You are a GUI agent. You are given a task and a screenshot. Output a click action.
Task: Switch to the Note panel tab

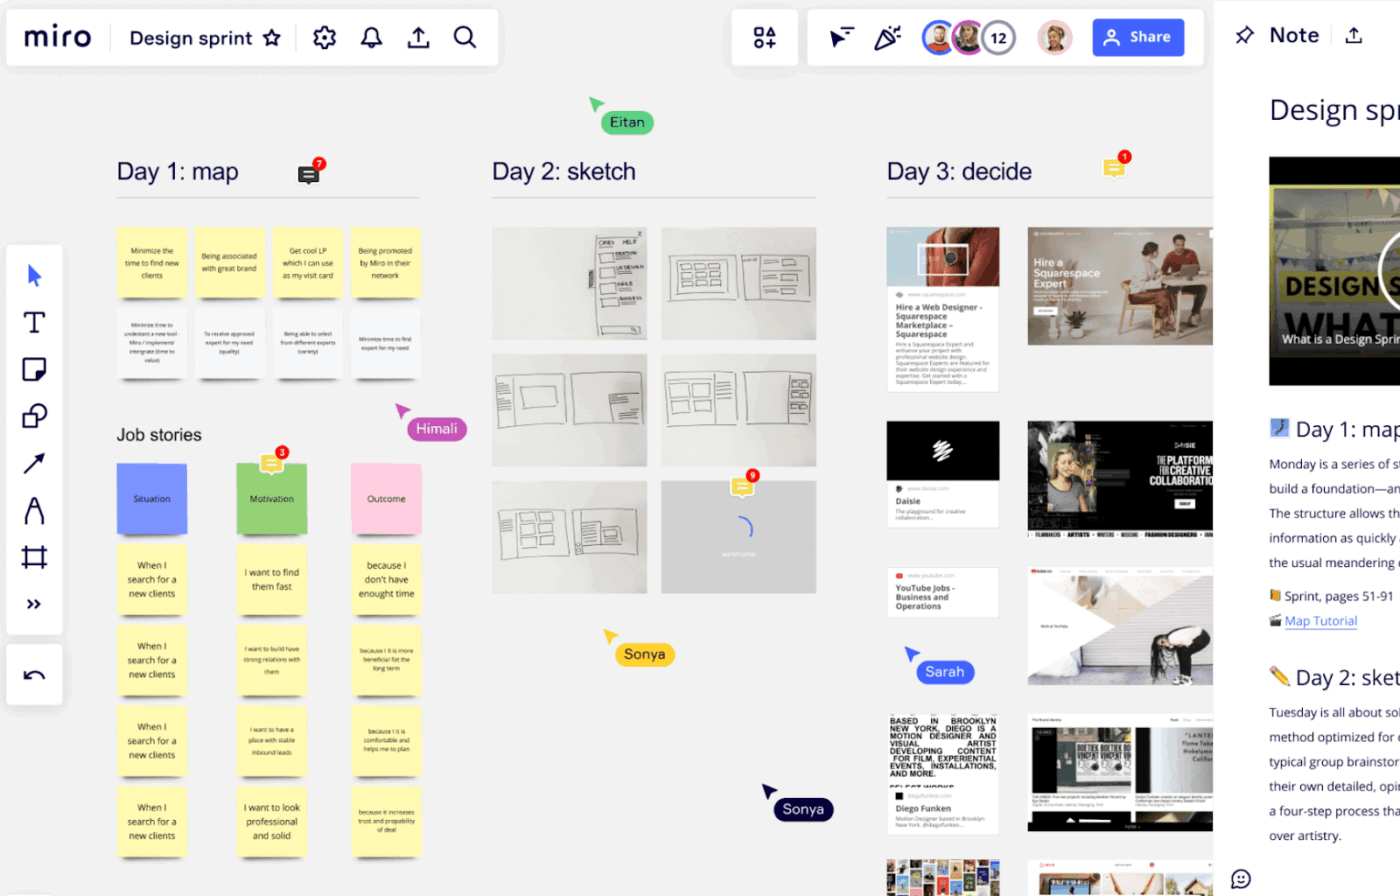[x=1296, y=35]
